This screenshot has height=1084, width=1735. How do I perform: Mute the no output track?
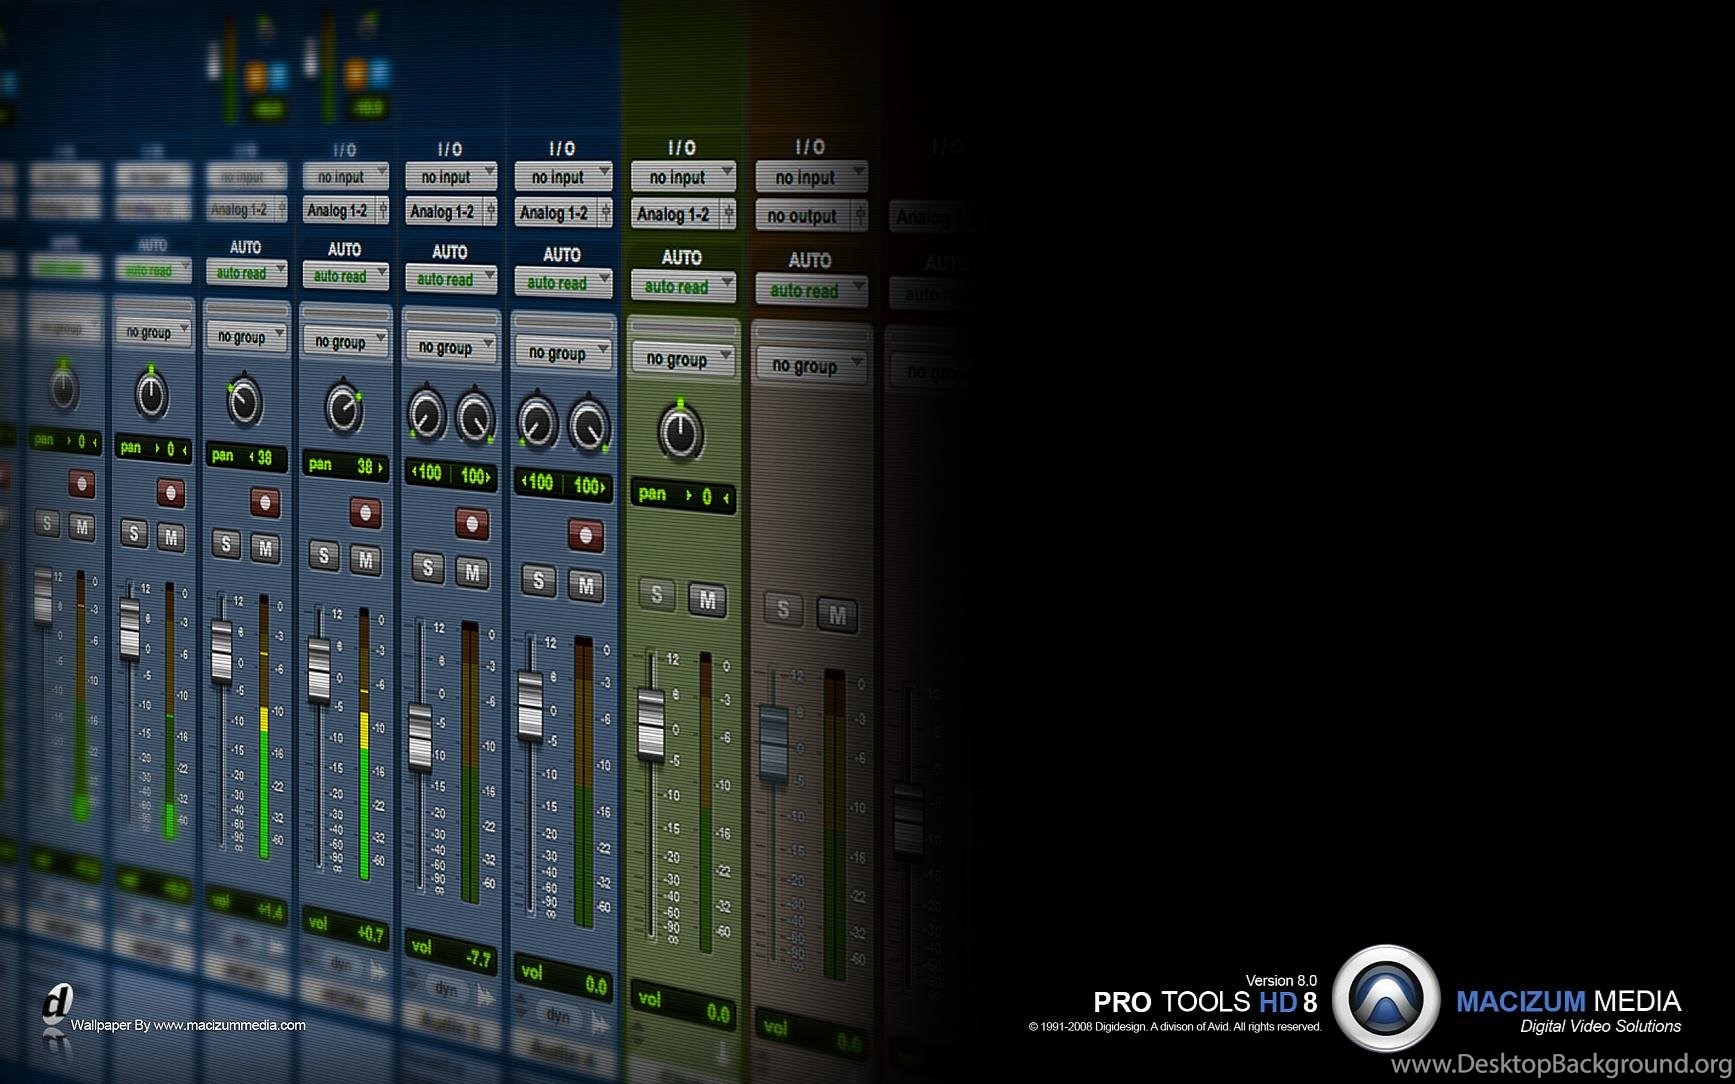tap(838, 615)
